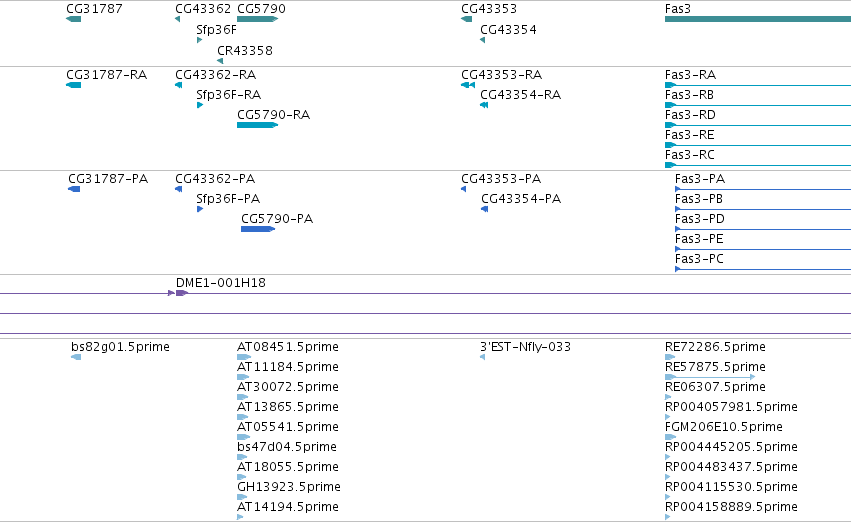Click the AT05541.5prime label

tap(288, 428)
